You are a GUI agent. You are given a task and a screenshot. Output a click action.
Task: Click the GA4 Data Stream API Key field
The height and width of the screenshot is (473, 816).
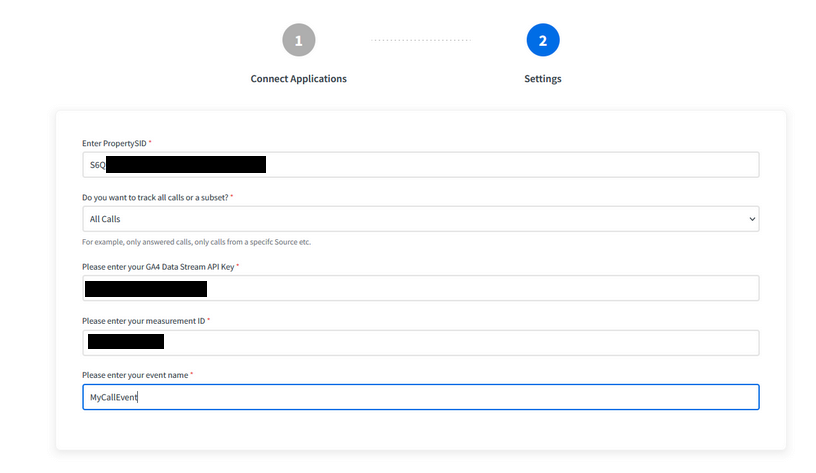pos(420,288)
